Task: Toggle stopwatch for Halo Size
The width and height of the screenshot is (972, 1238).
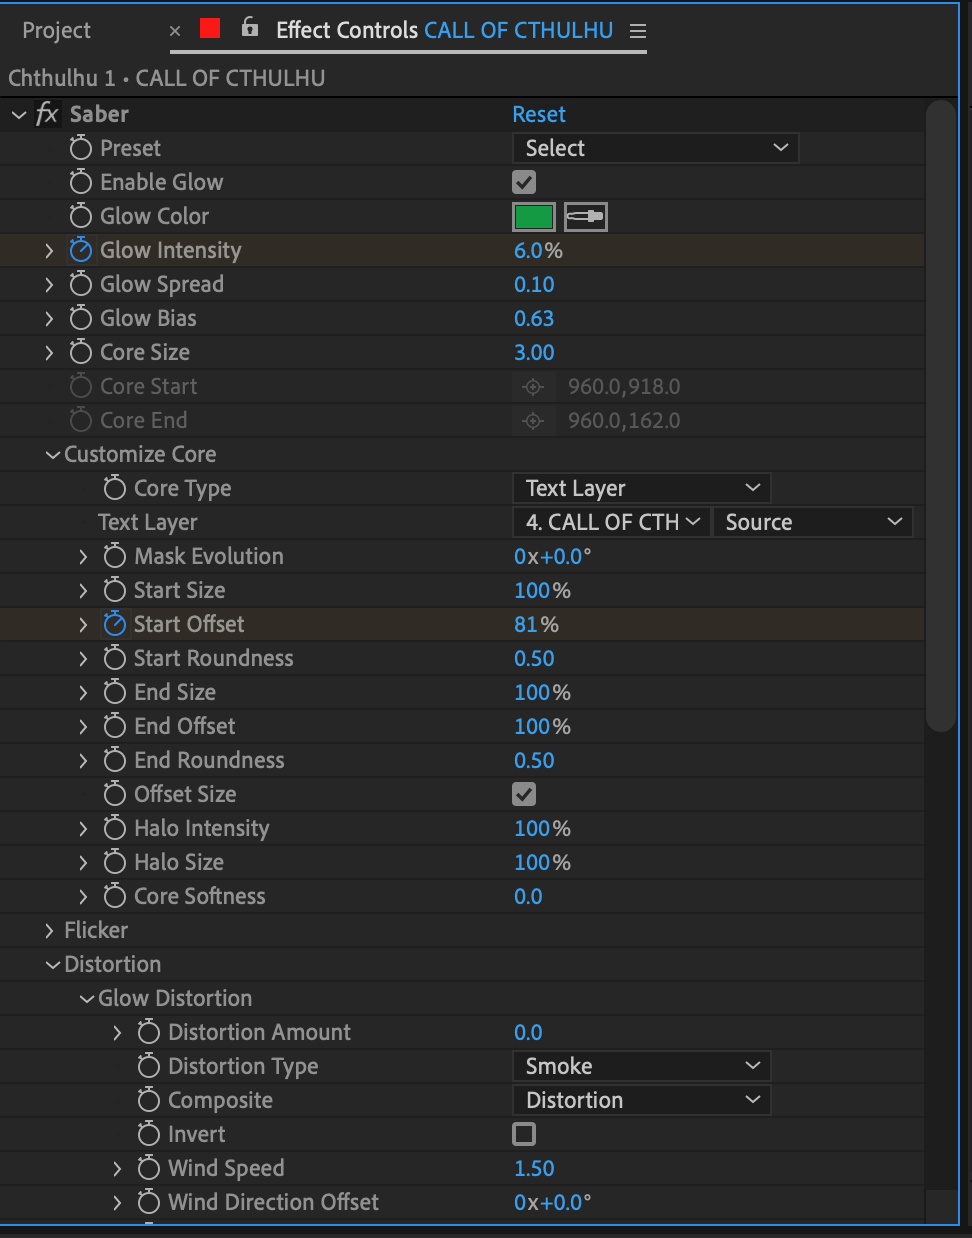Action: 115,862
